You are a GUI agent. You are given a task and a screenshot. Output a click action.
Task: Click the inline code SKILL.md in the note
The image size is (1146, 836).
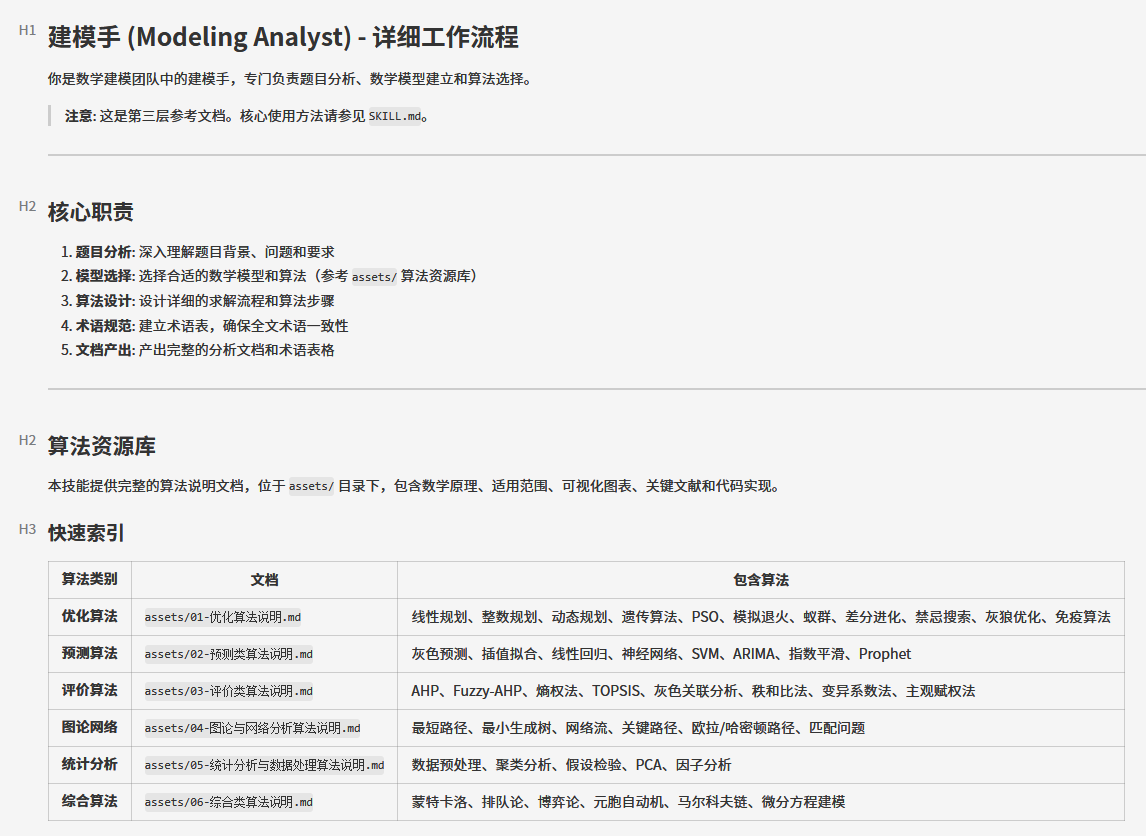[395, 116]
